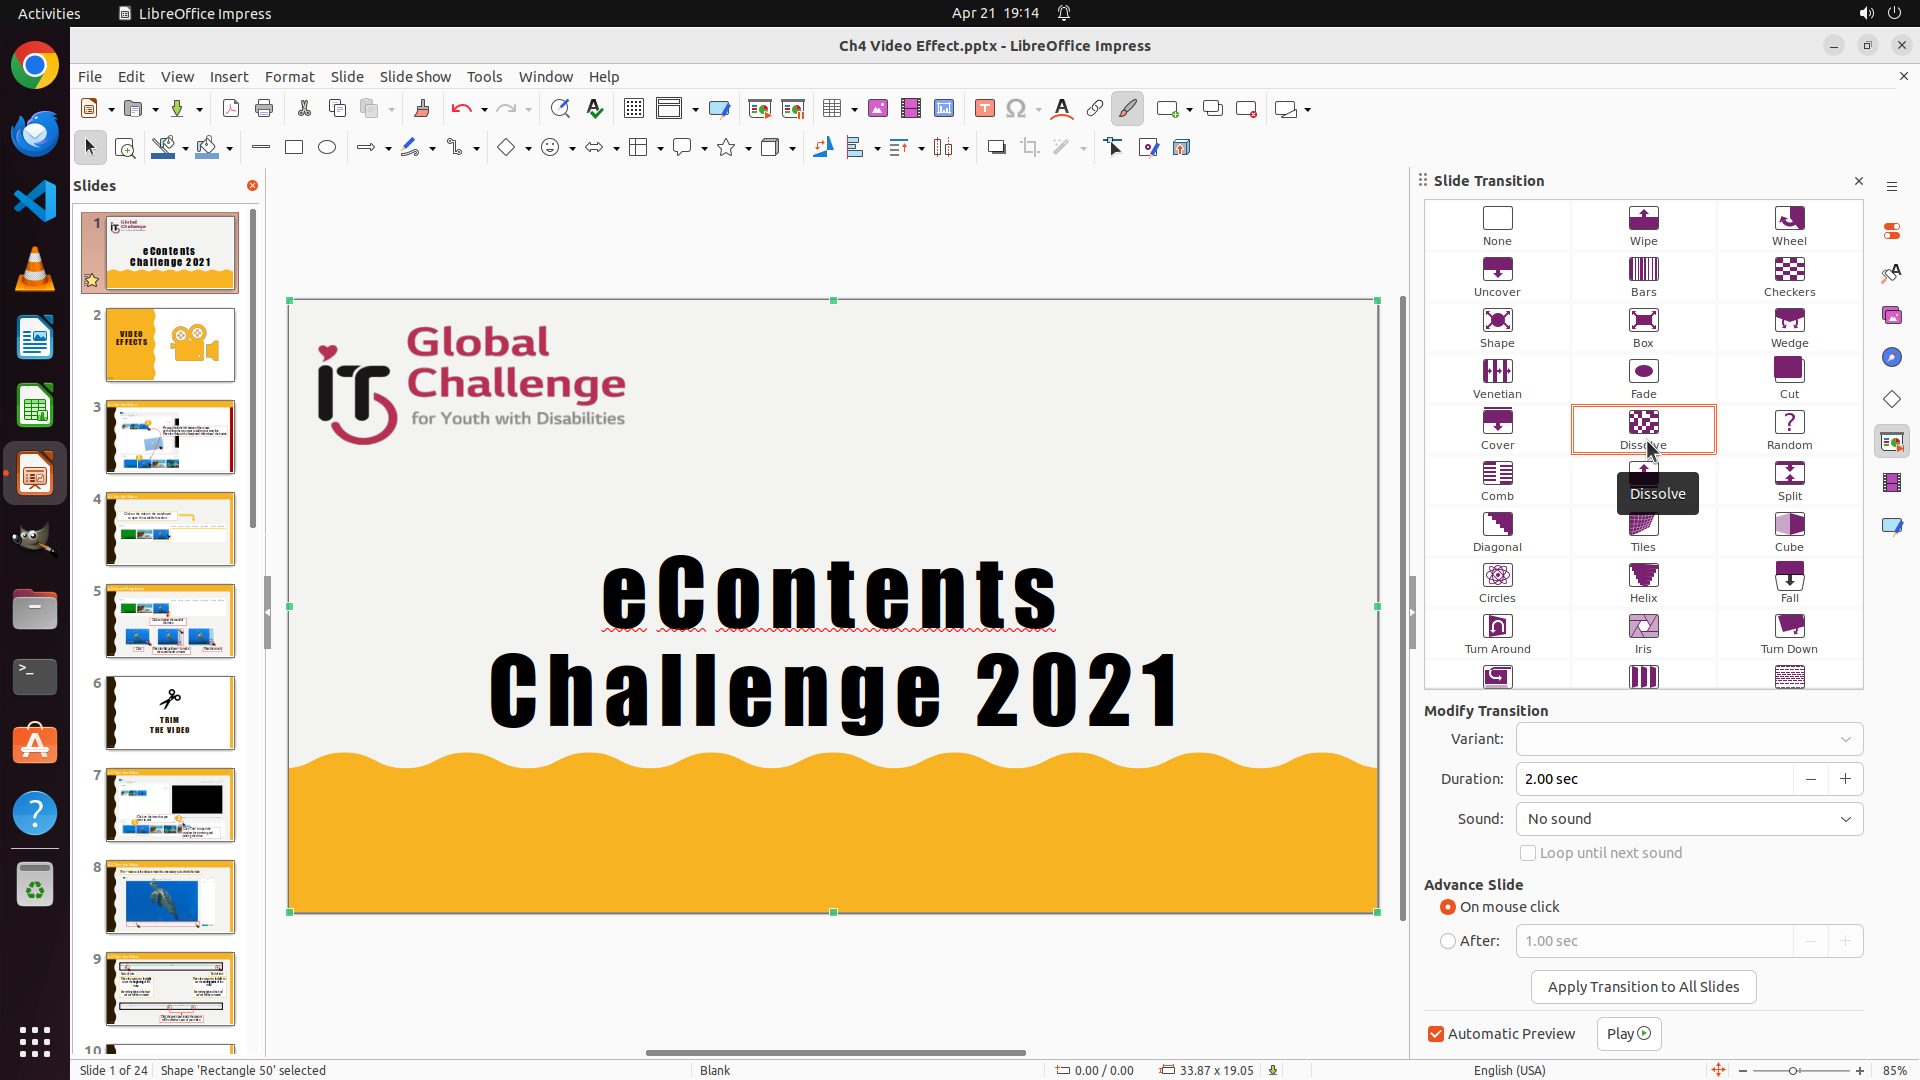1920x1080 pixels.
Task: Select the Rectangle drawing tool
Action: point(294,148)
